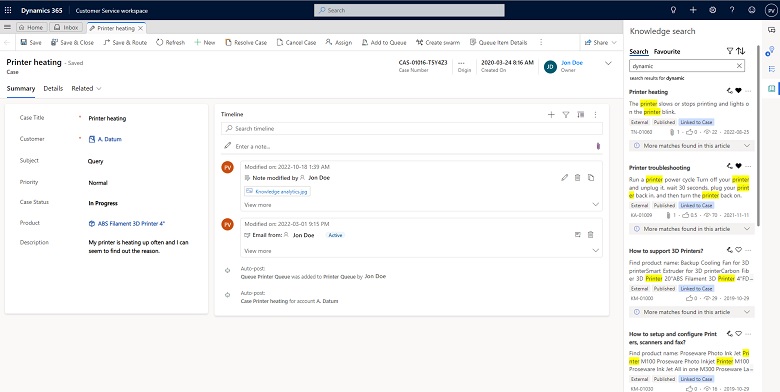
Task: Create a New case record
Action: pos(205,43)
